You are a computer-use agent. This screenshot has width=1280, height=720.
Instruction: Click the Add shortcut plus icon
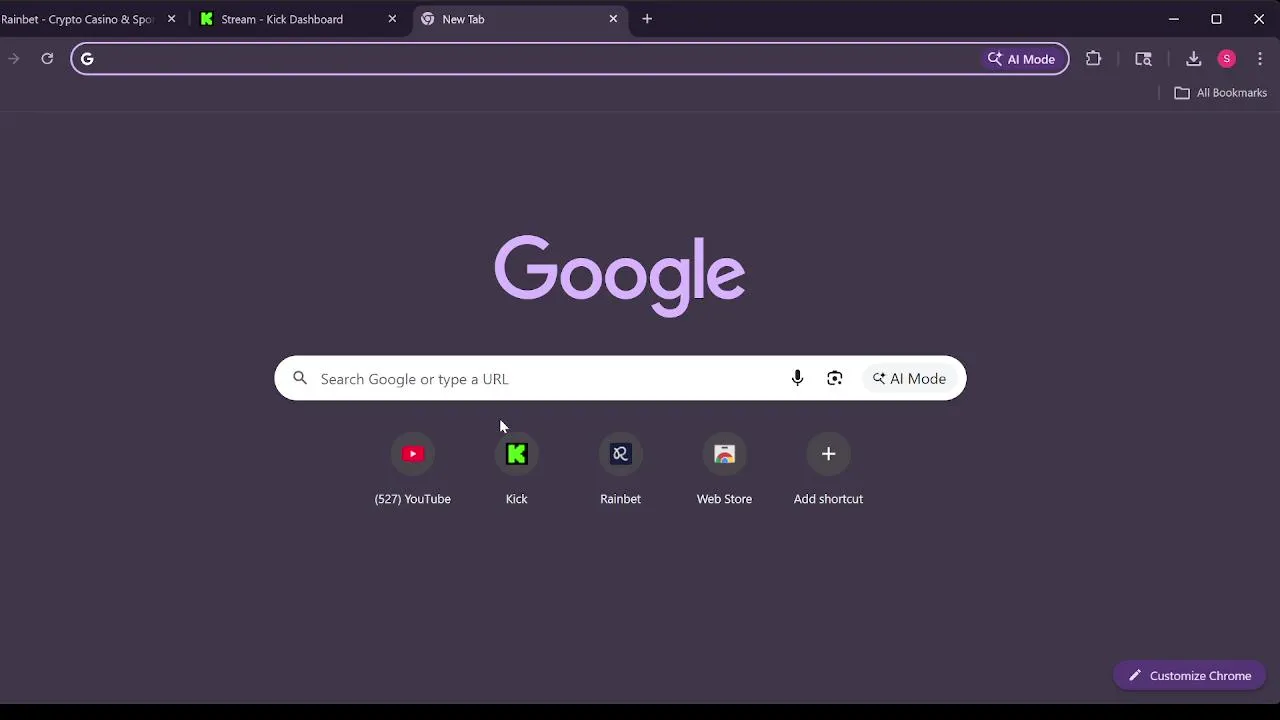point(828,454)
